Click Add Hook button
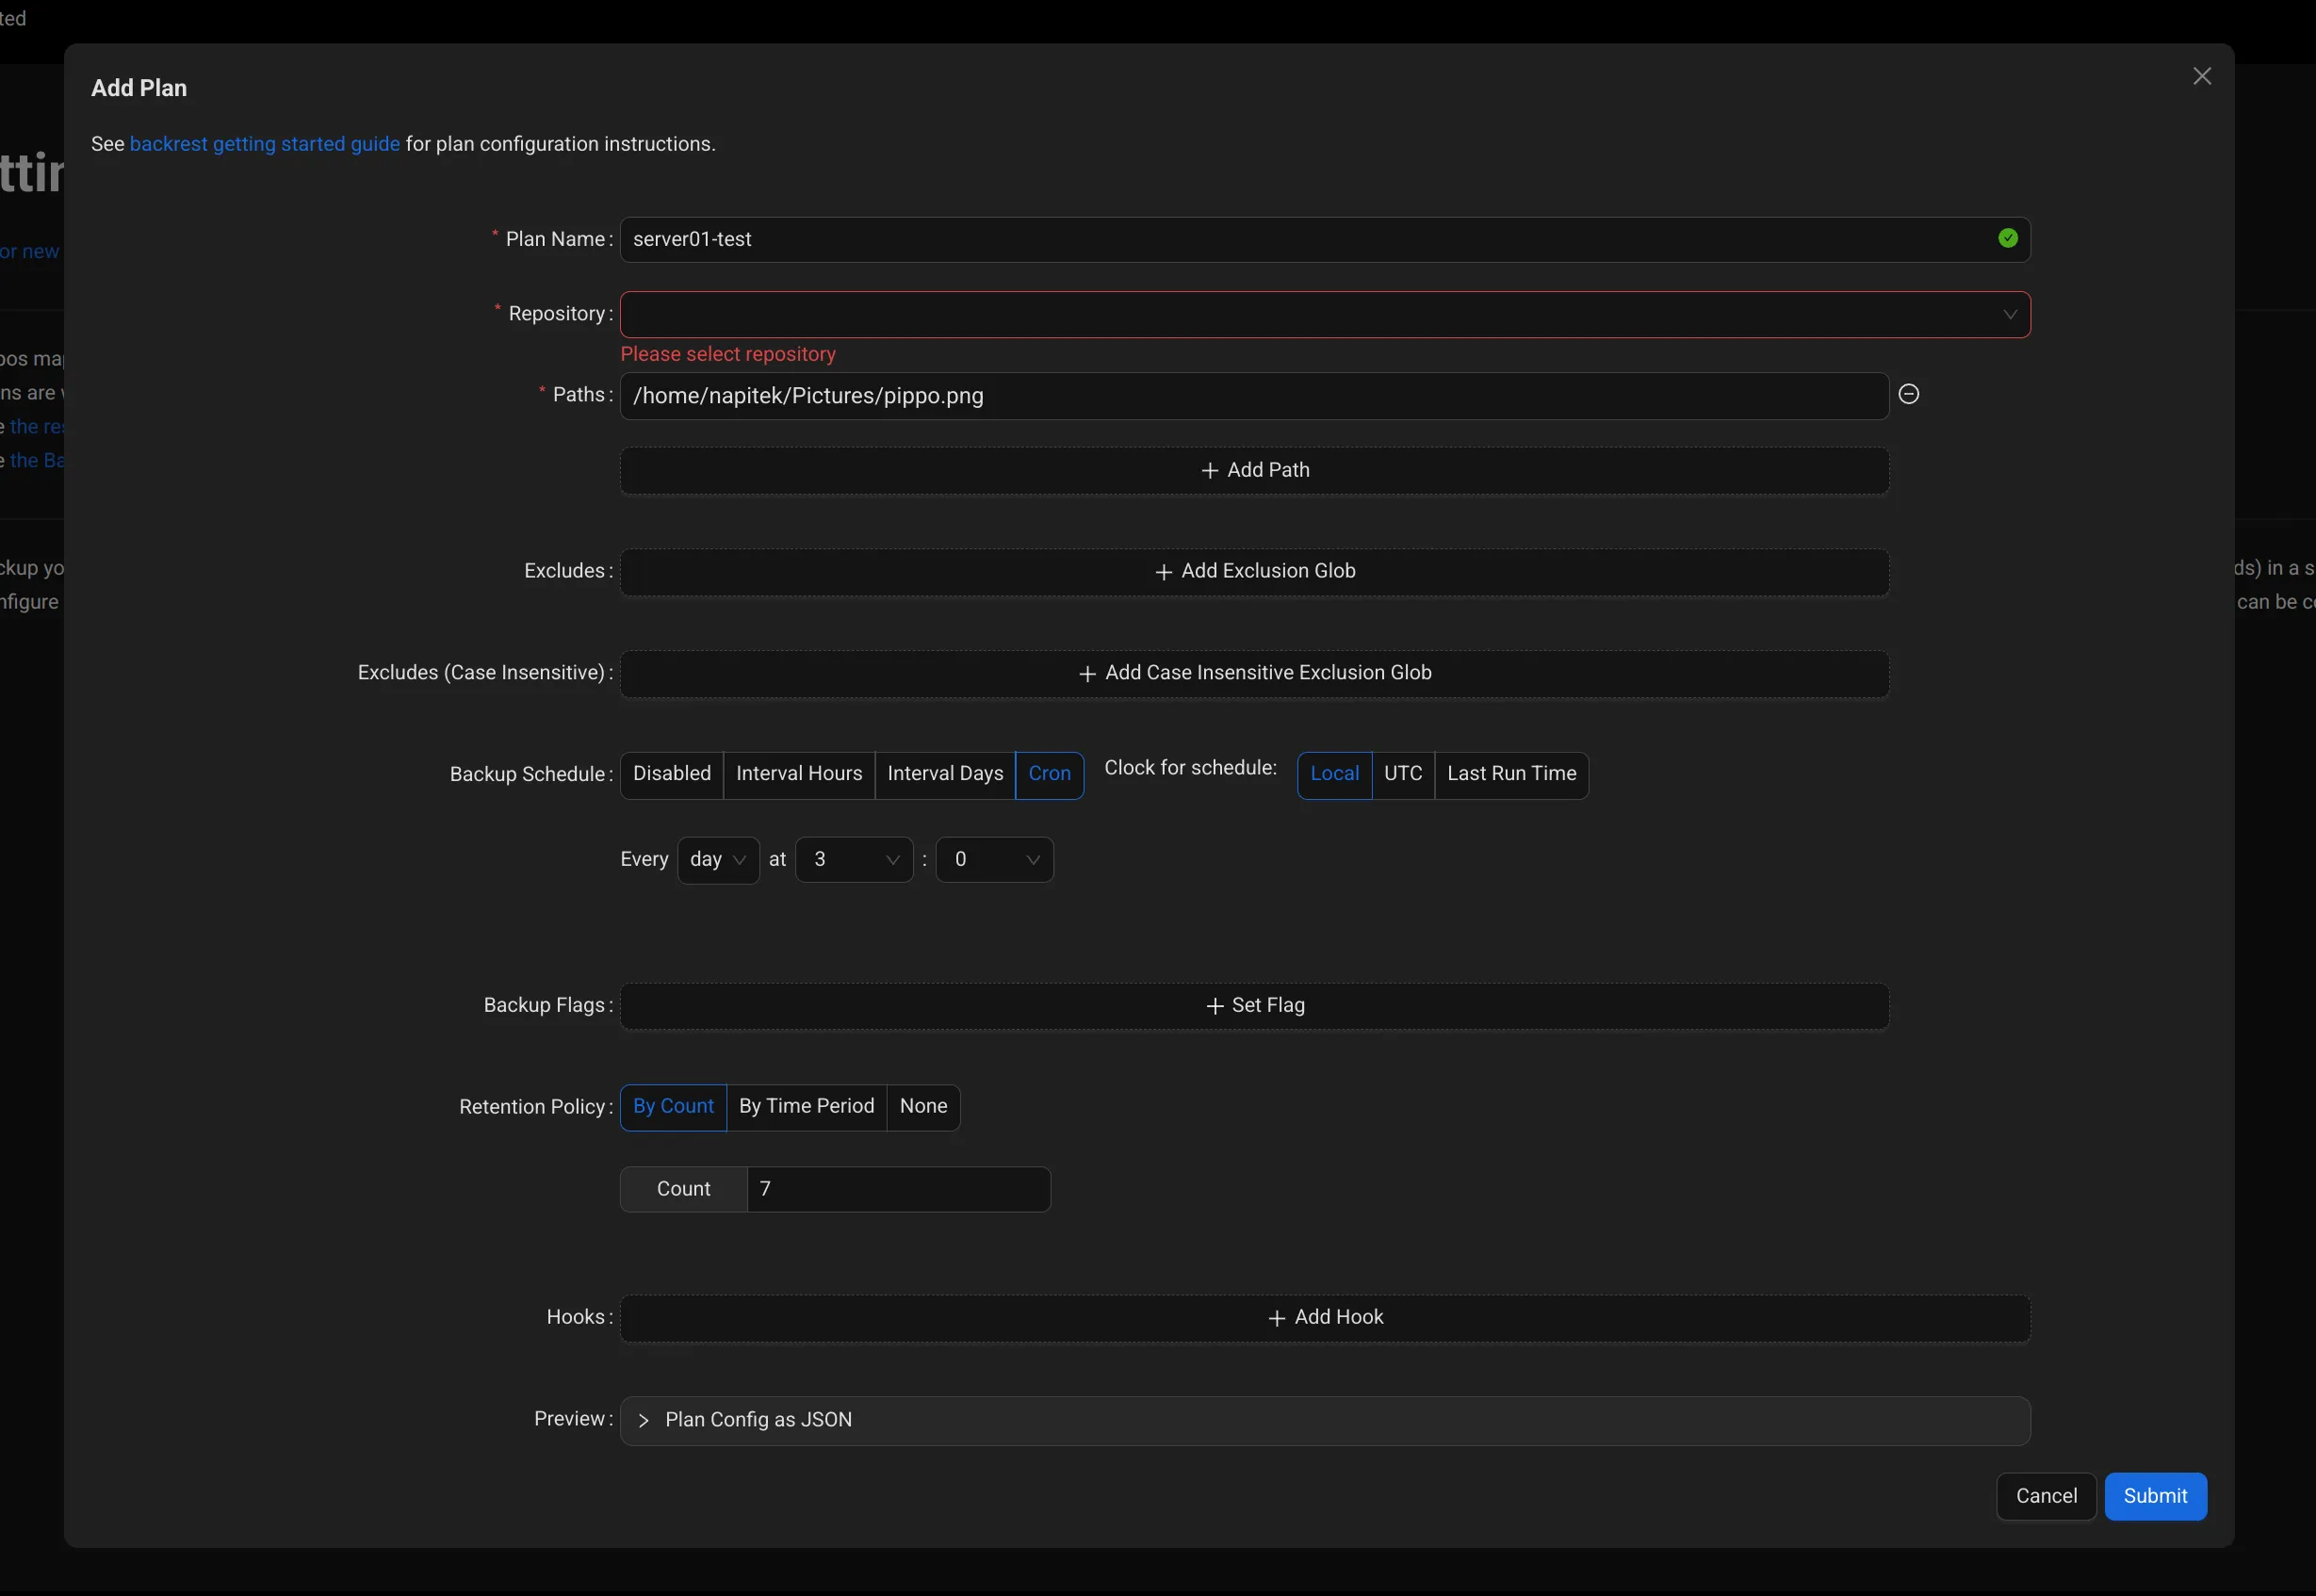The image size is (2316, 1596). (1324, 1317)
